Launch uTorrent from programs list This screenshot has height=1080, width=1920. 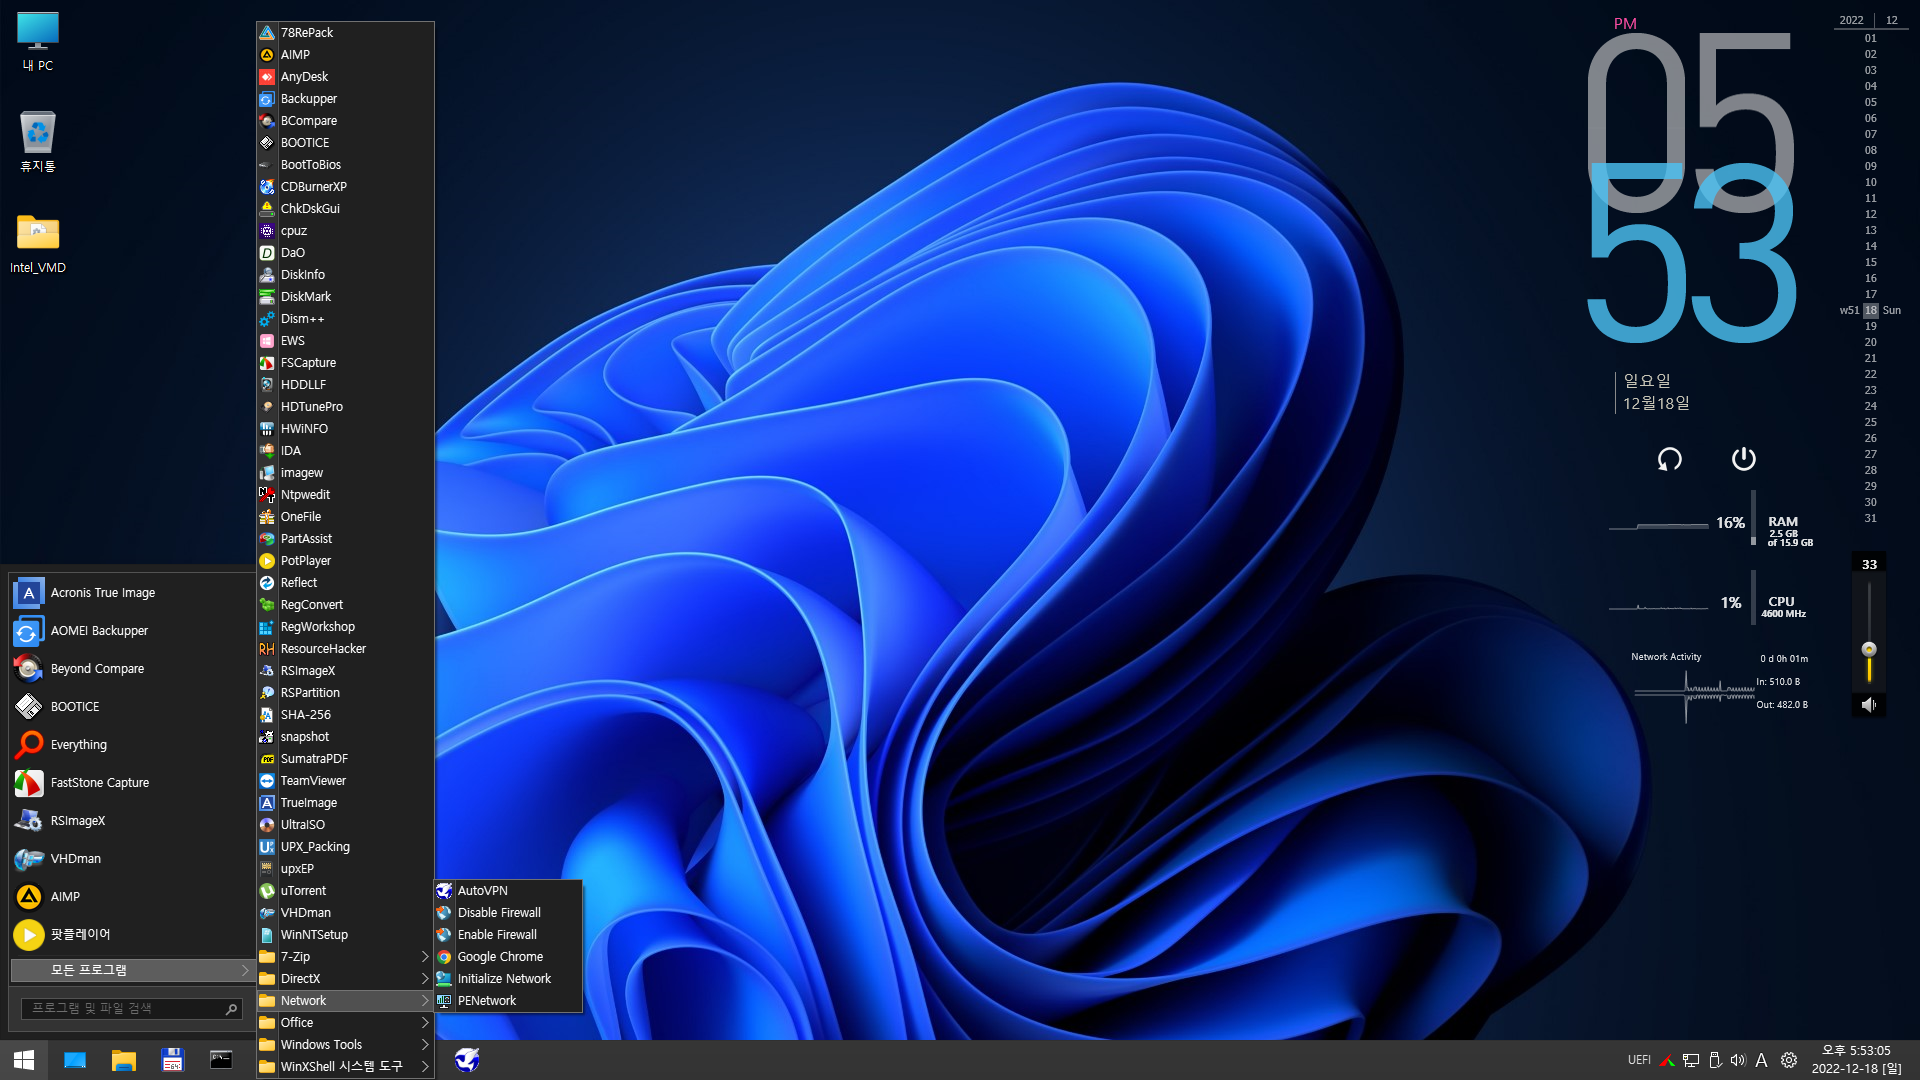pos(345,891)
